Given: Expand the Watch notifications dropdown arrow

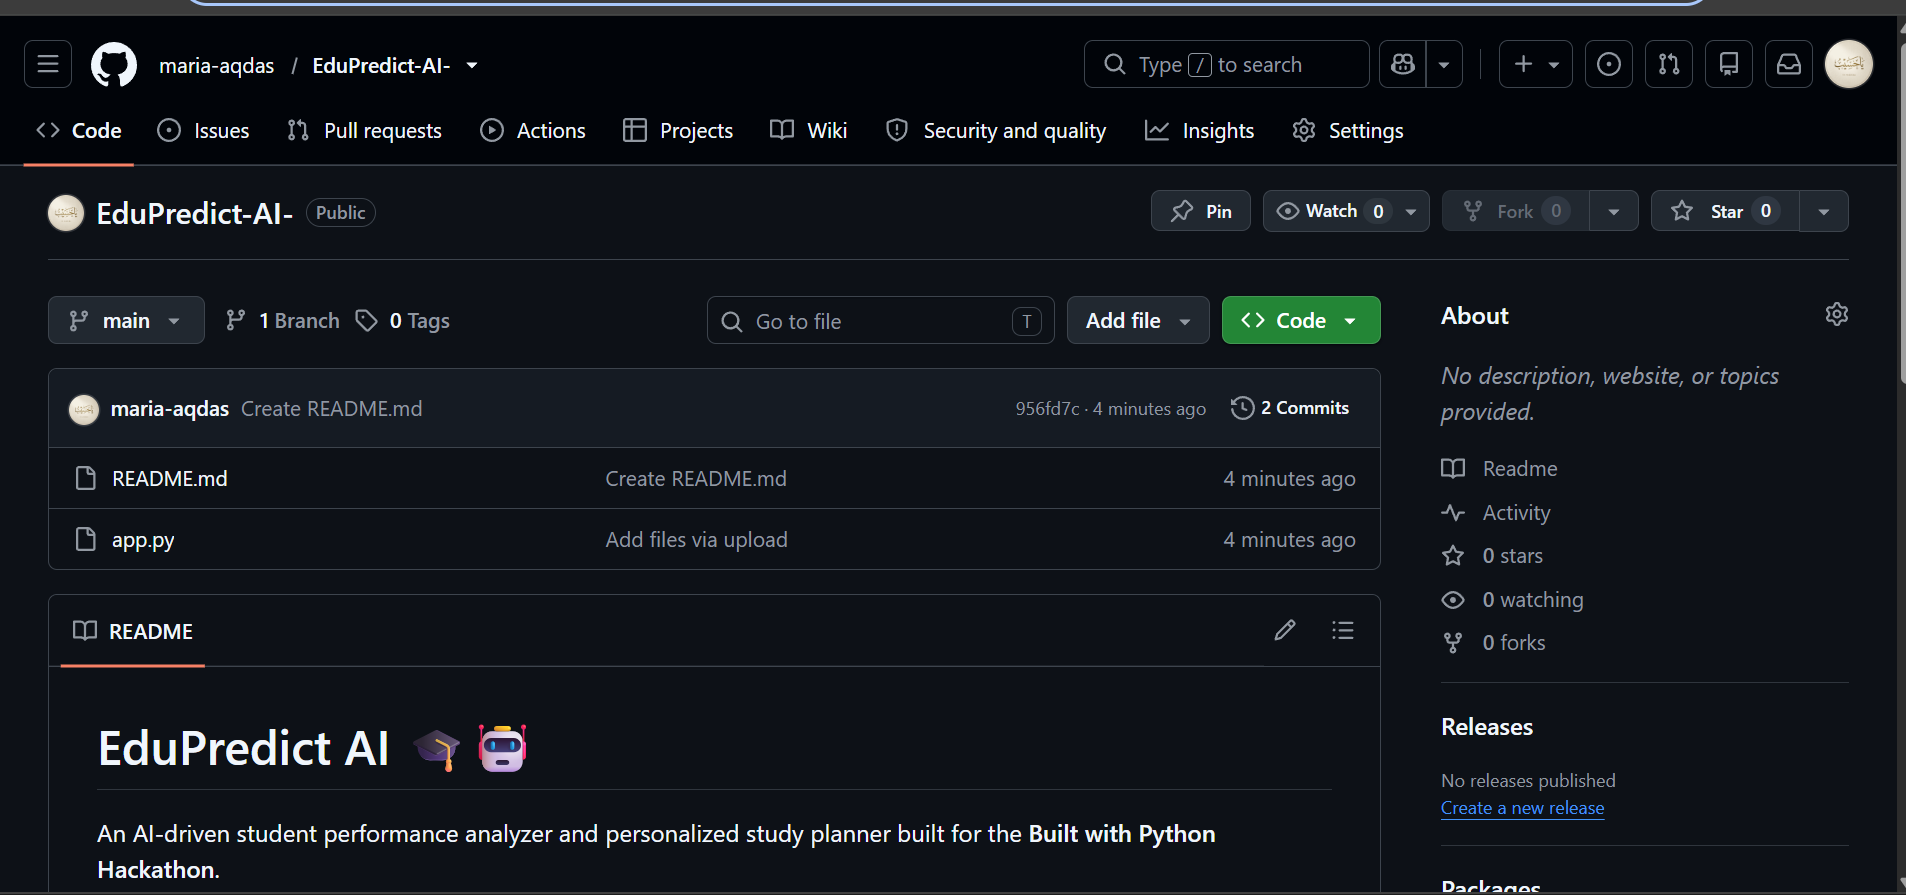Looking at the screenshot, I should pyautogui.click(x=1411, y=211).
